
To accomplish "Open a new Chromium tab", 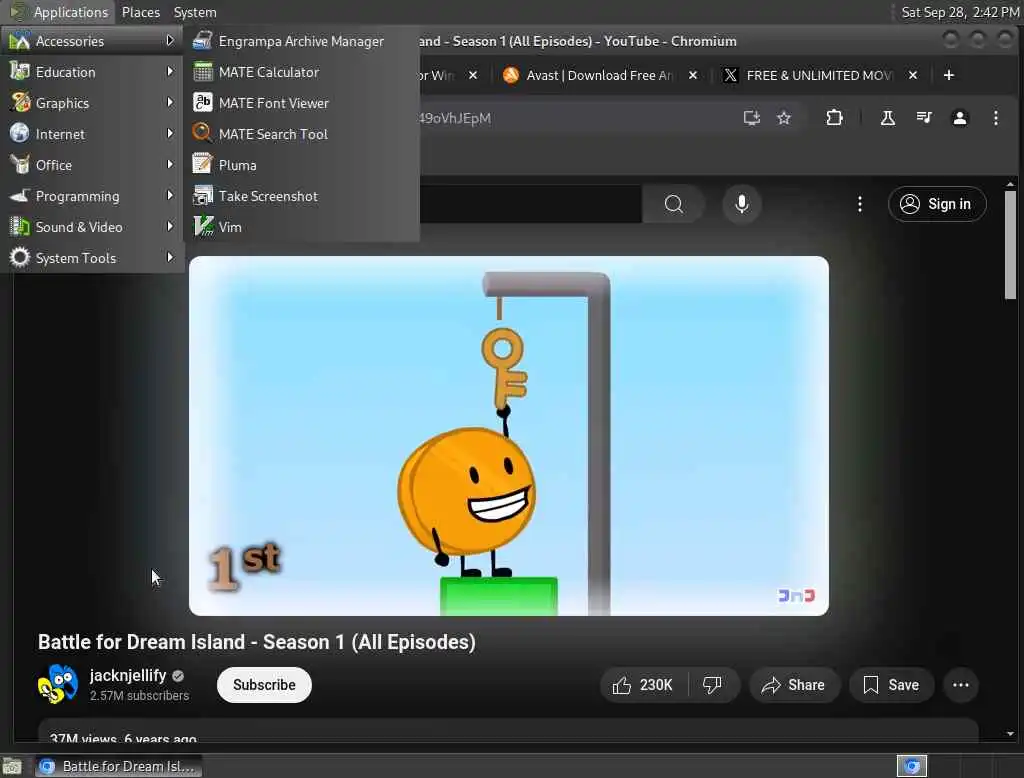I will coord(949,75).
